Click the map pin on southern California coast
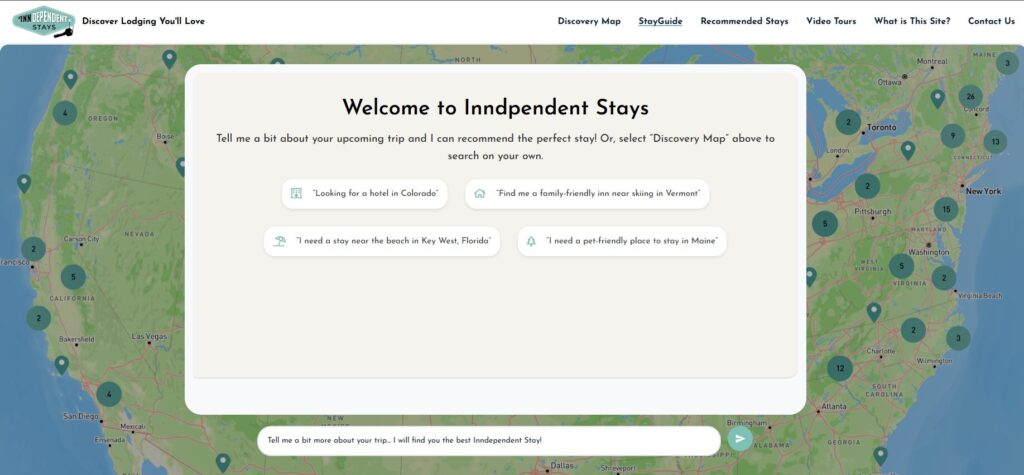This screenshot has height=475, width=1024. [61, 365]
